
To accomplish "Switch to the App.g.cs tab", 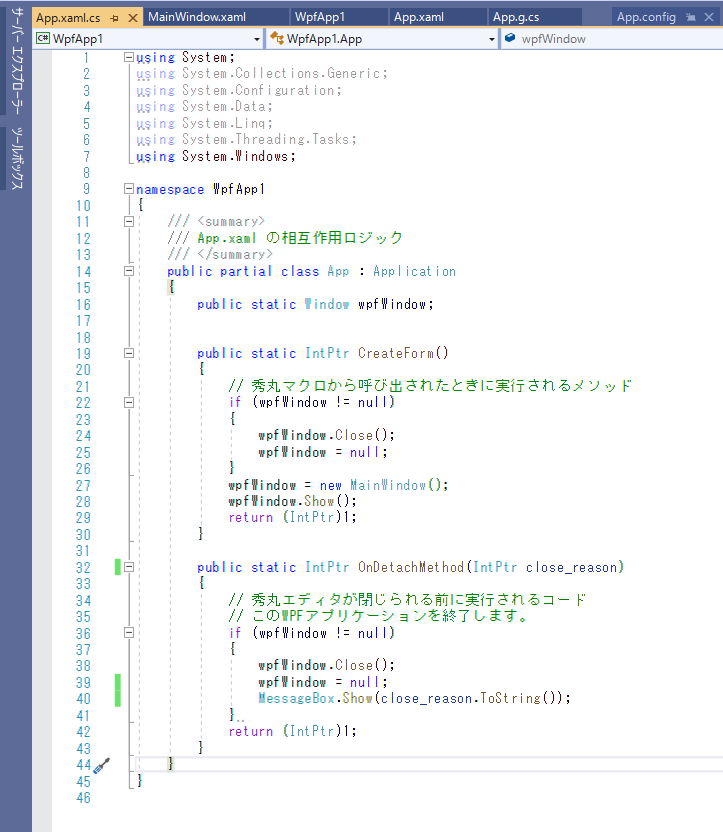I will coord(517,17).
